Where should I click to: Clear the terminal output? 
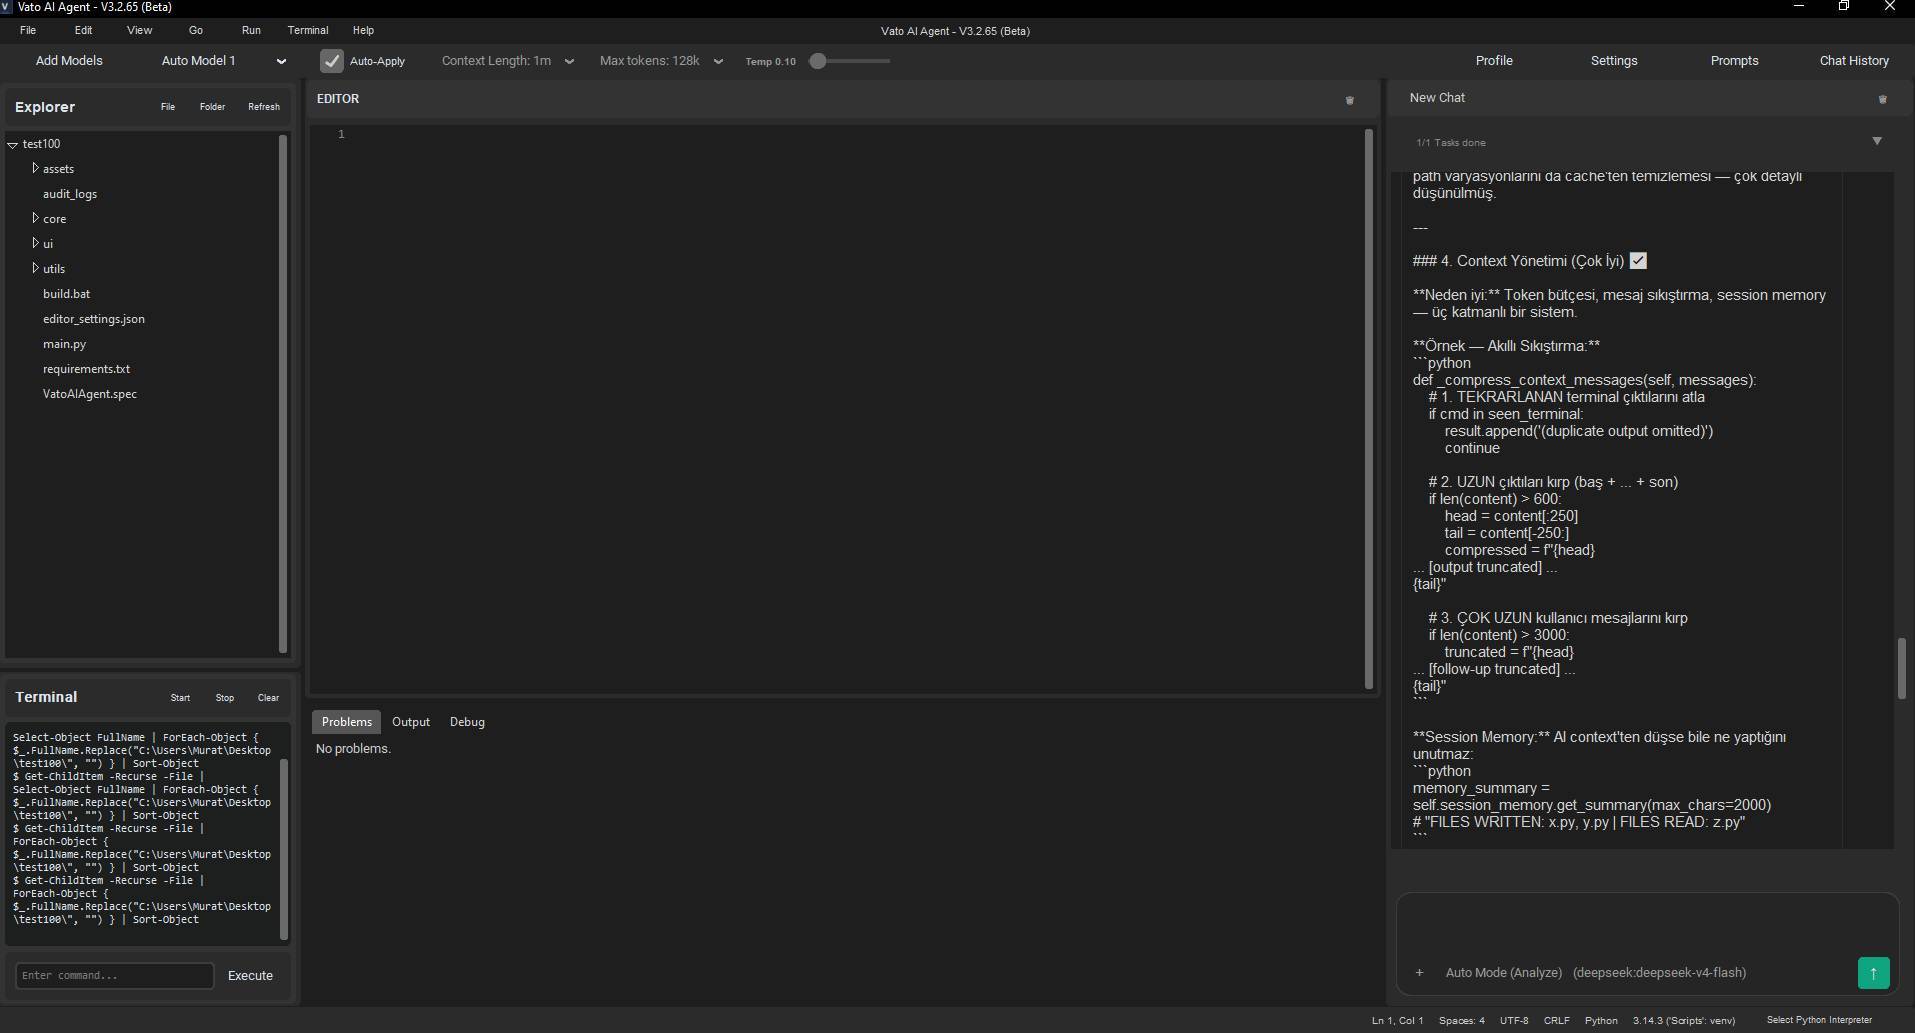pyautogui.click(x=268, y=698)
